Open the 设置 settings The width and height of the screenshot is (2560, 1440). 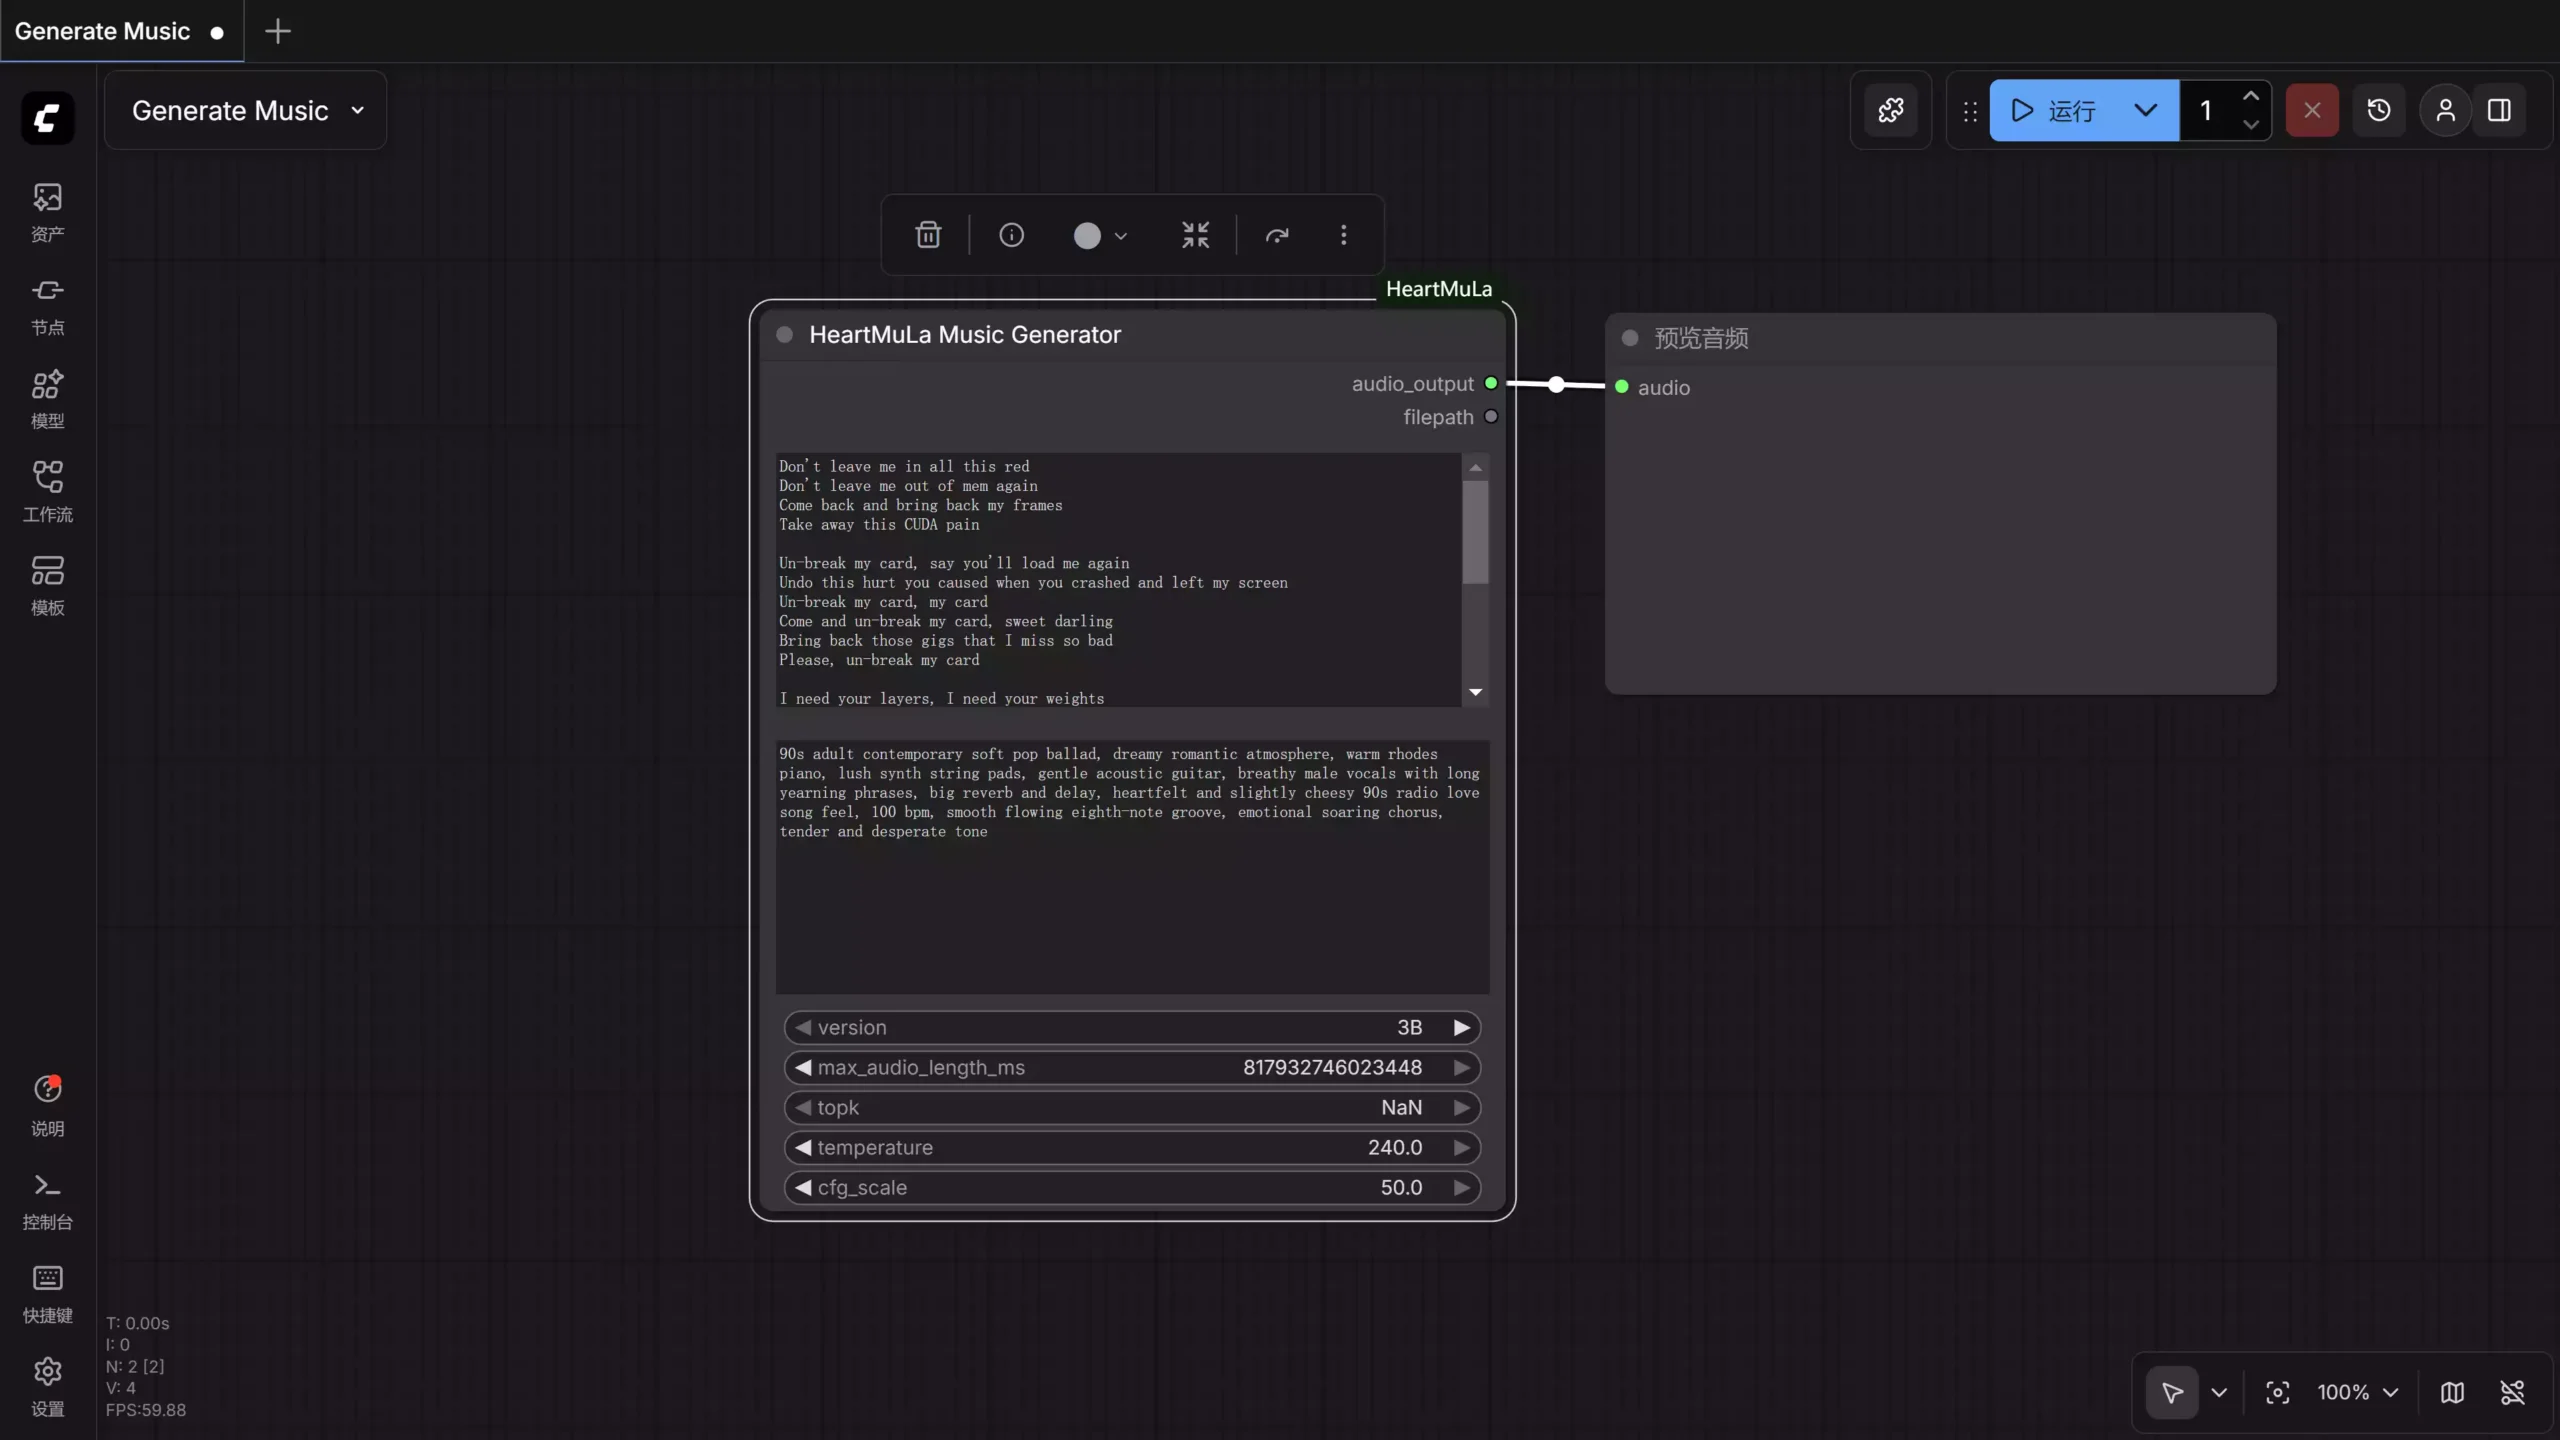pos(47,1387)
